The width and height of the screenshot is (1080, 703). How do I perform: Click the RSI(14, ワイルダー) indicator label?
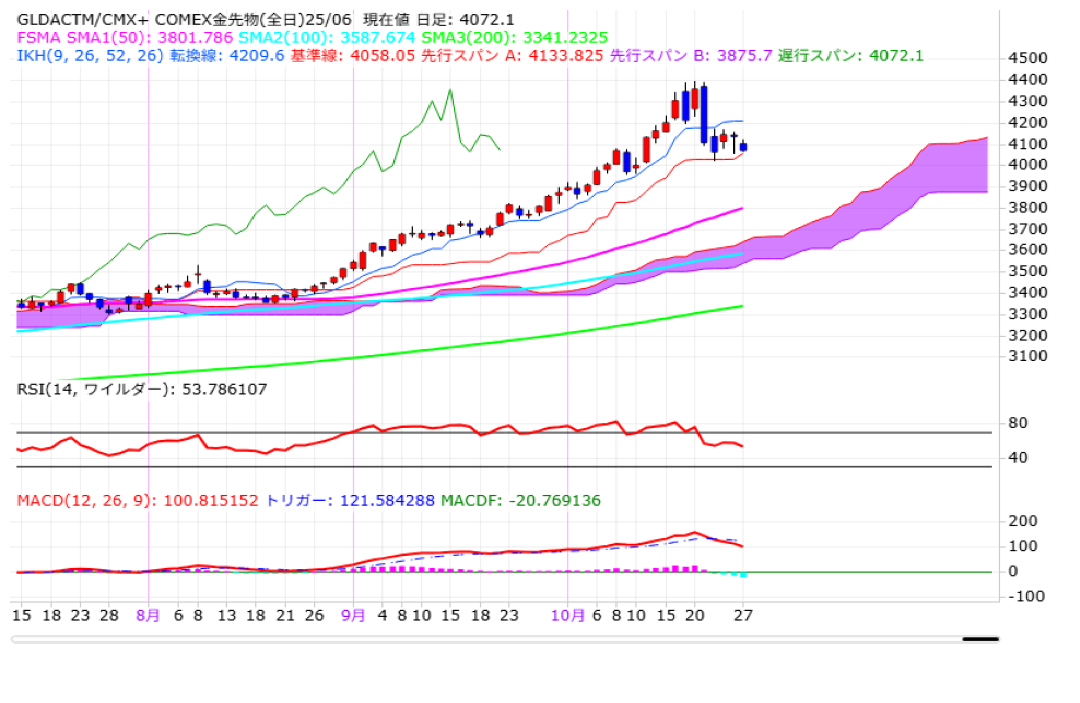[x=141, y=389]
